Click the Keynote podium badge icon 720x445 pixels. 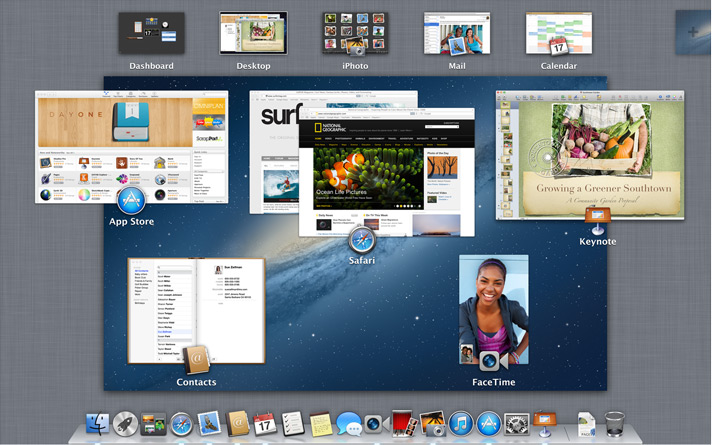point(598,218)
